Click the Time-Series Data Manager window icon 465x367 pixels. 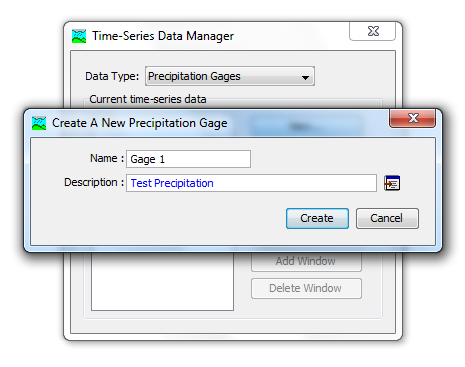coord(79,36)
